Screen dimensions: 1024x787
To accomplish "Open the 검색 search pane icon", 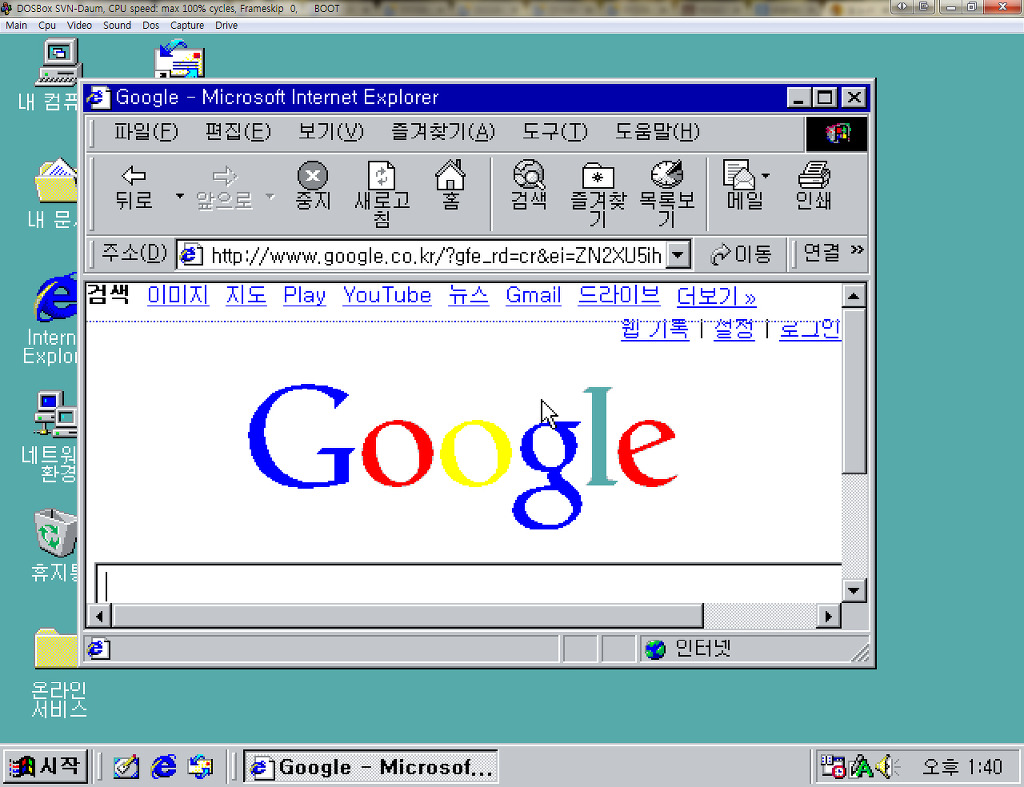I will [529, 185].
